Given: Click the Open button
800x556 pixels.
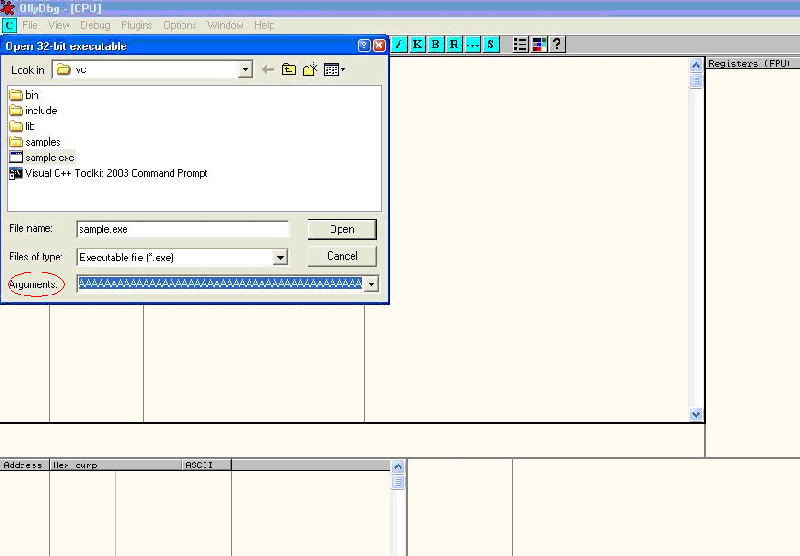Looking at the screenshot, I should pos(342,229).
